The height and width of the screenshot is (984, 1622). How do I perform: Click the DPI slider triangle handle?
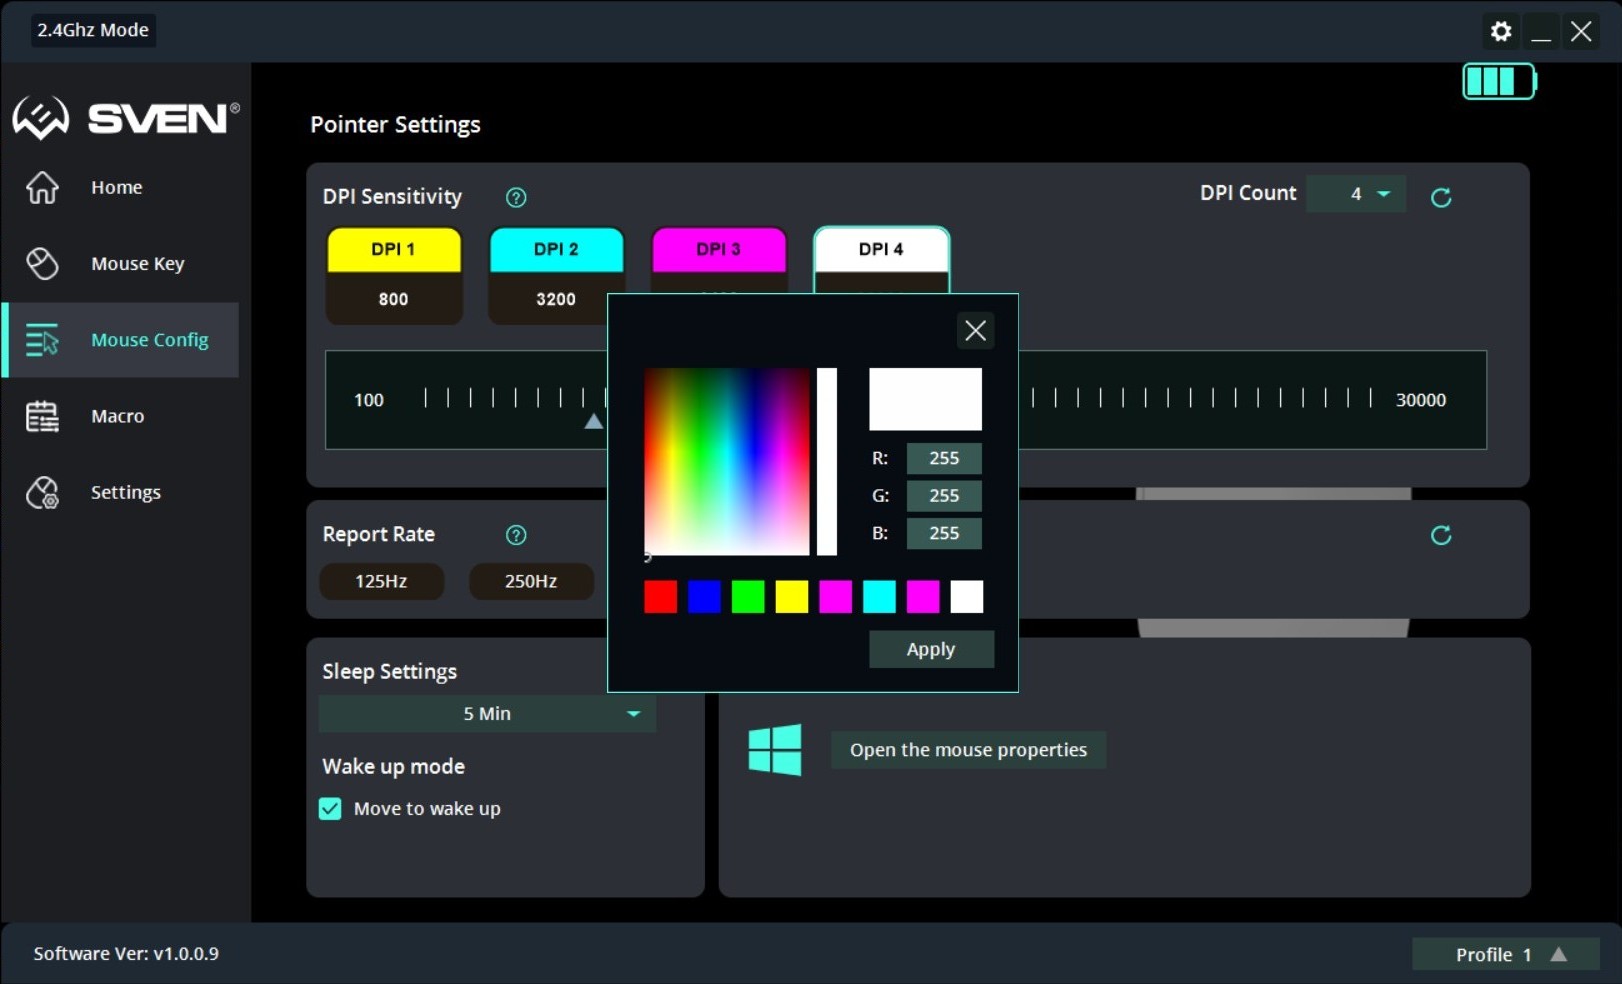(x=594, y=421)
